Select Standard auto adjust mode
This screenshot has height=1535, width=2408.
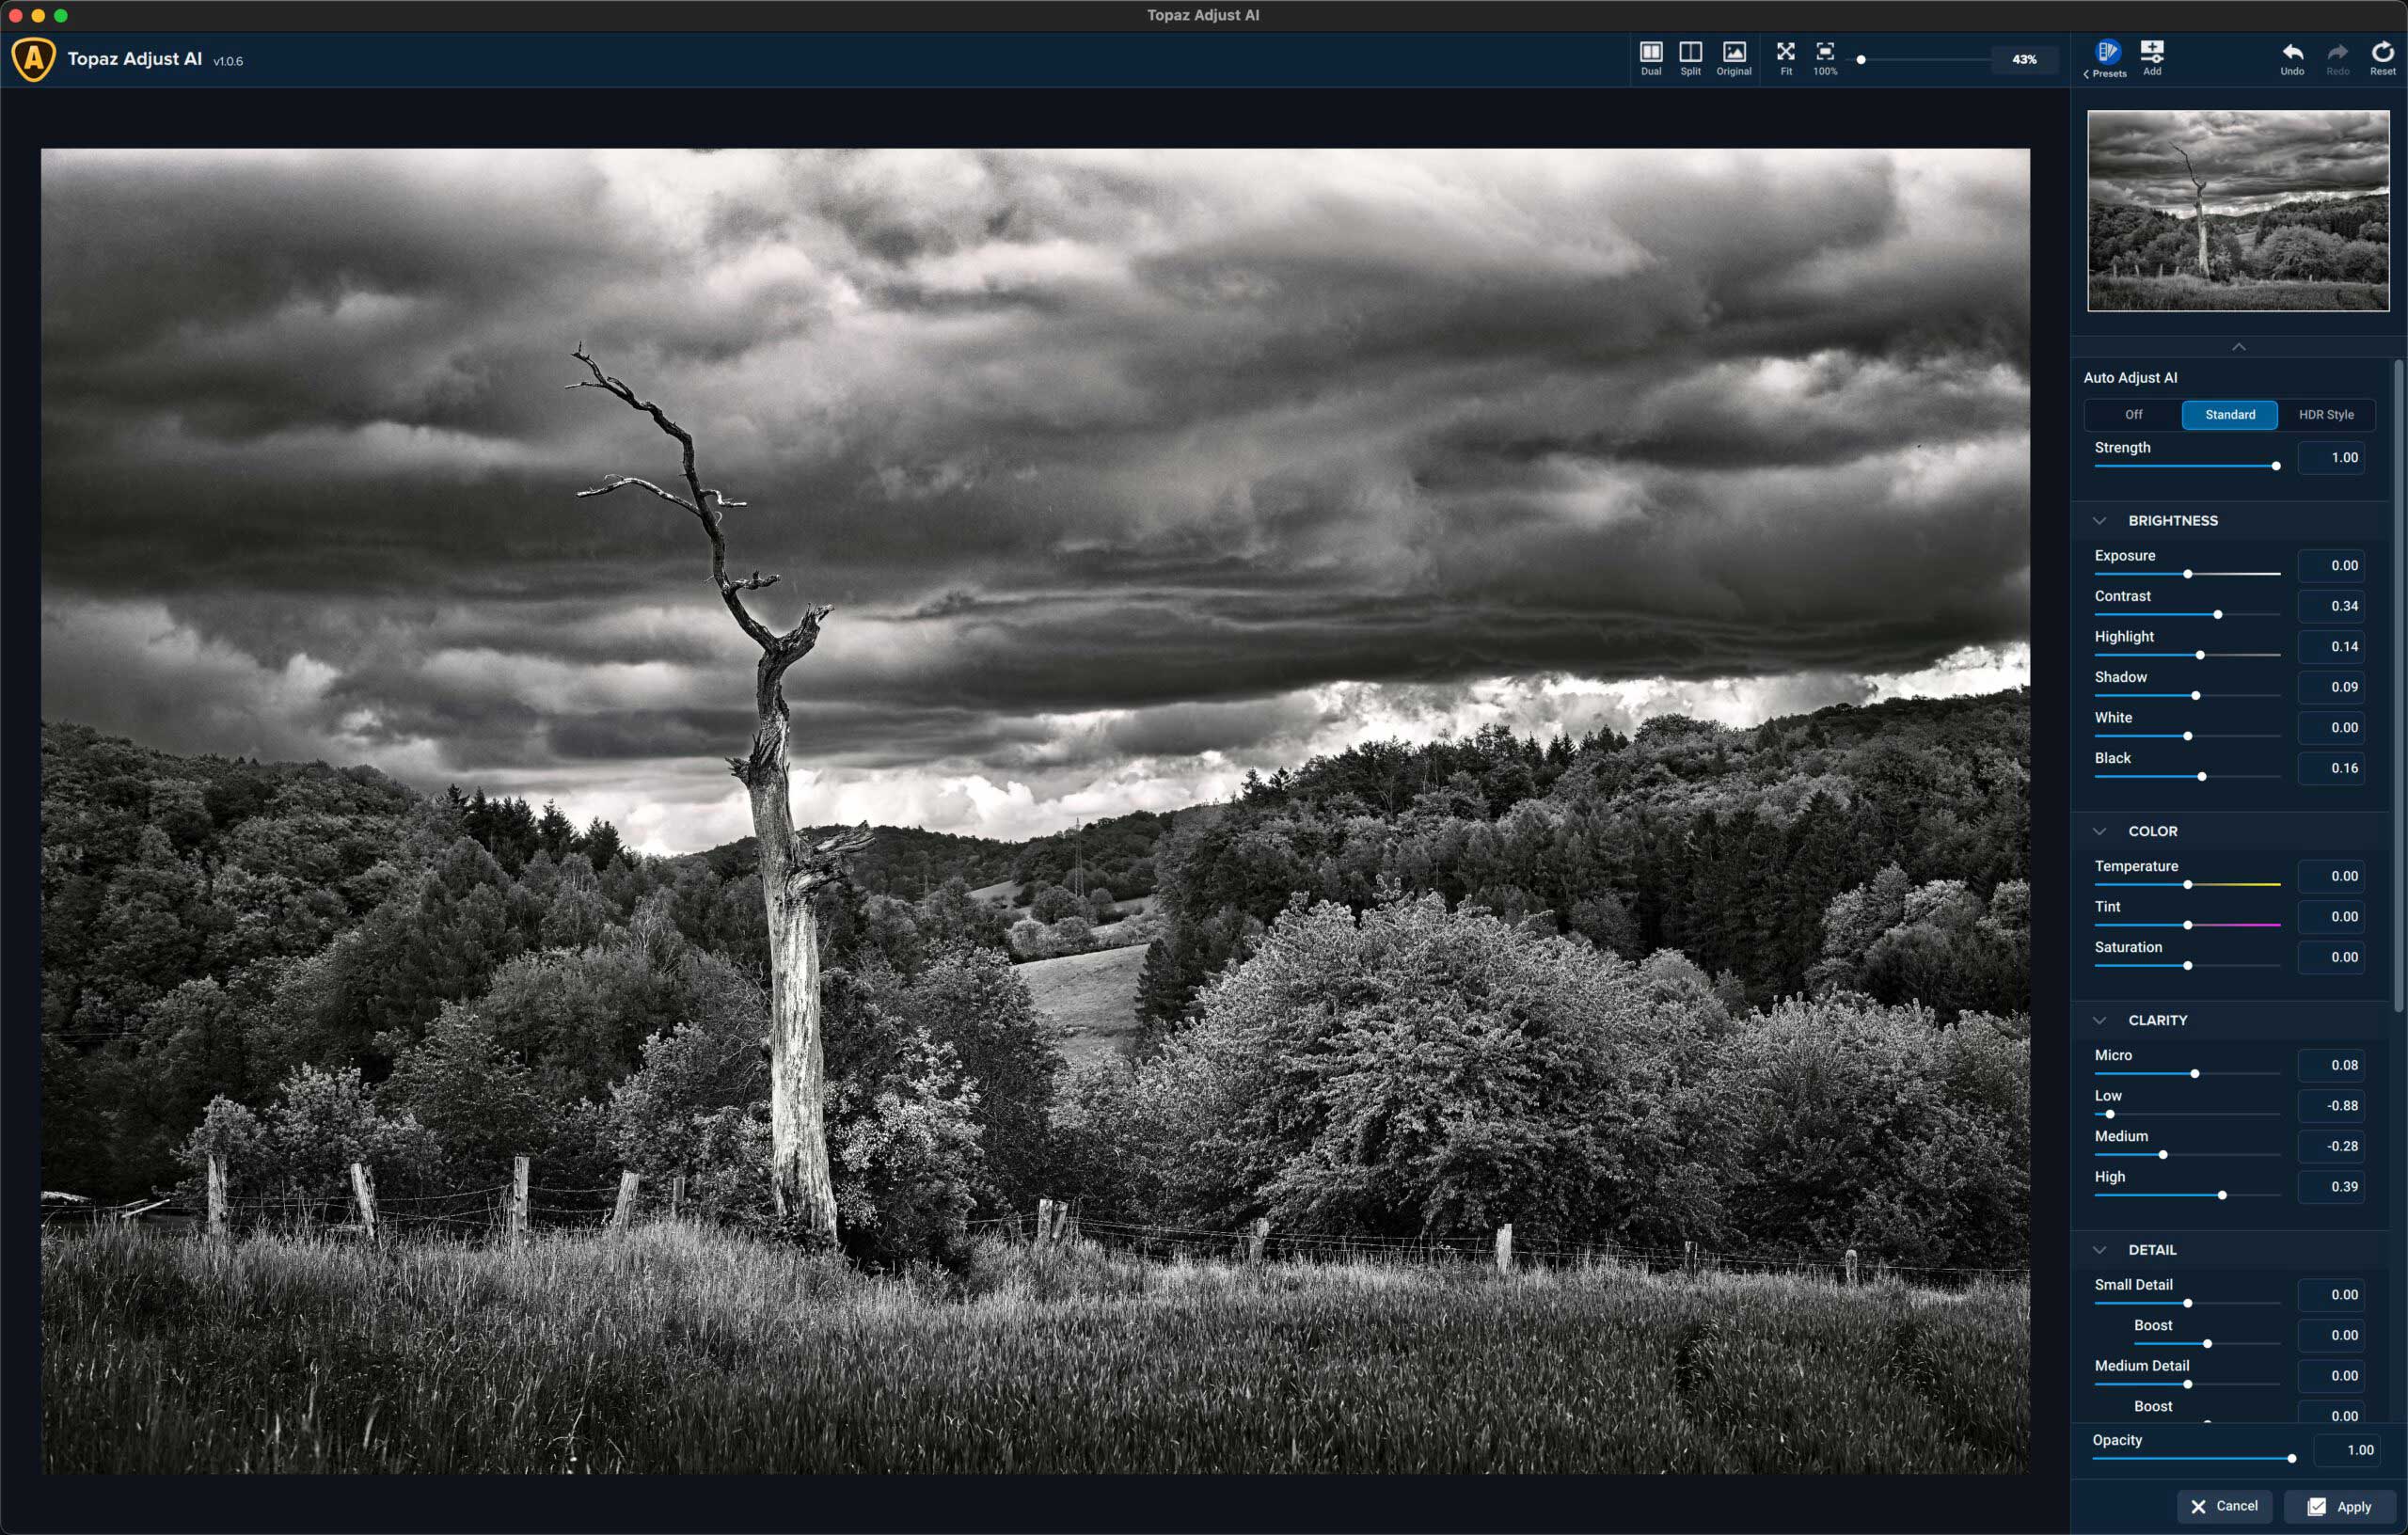(2229, 414)
